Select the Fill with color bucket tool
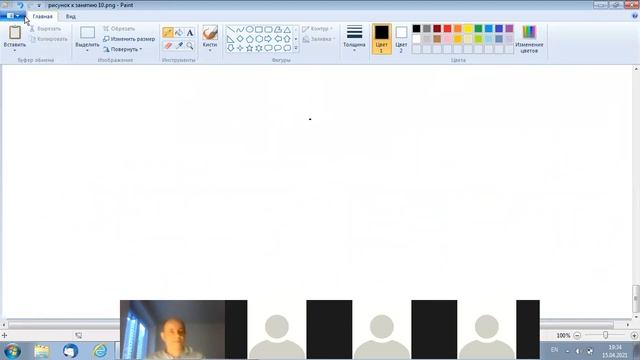Image resolution: width=640 pixels, height=360 pixels. click(x=179, y=33)
